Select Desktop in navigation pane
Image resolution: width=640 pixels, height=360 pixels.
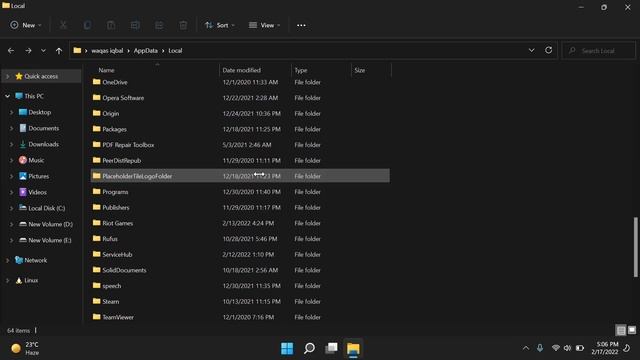click(x=40, y=112)
